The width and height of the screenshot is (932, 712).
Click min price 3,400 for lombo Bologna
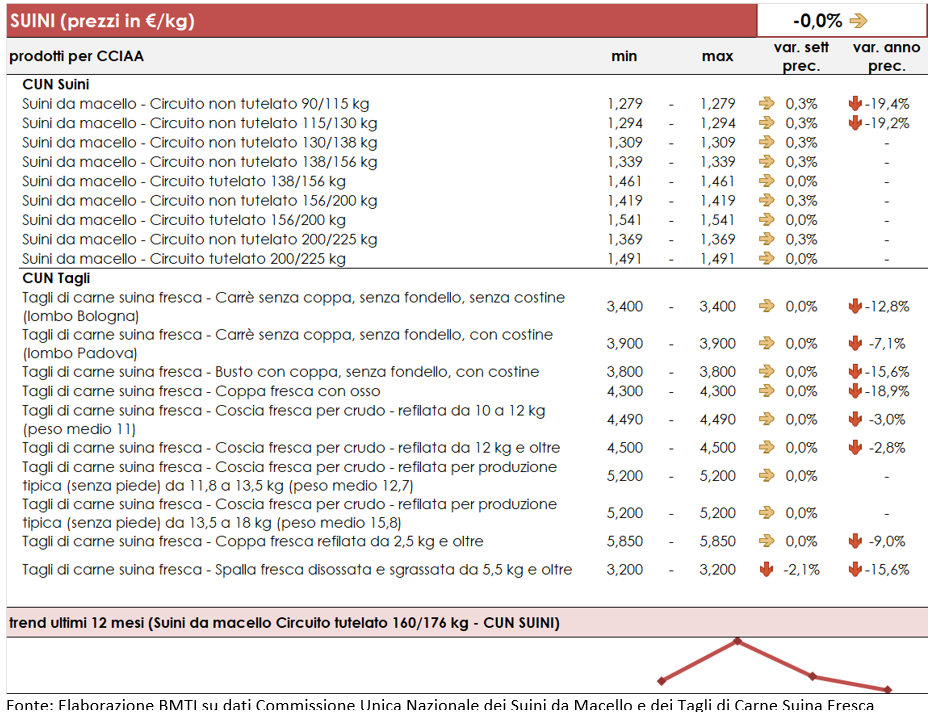pyautogui.click(x=625, y=307)
